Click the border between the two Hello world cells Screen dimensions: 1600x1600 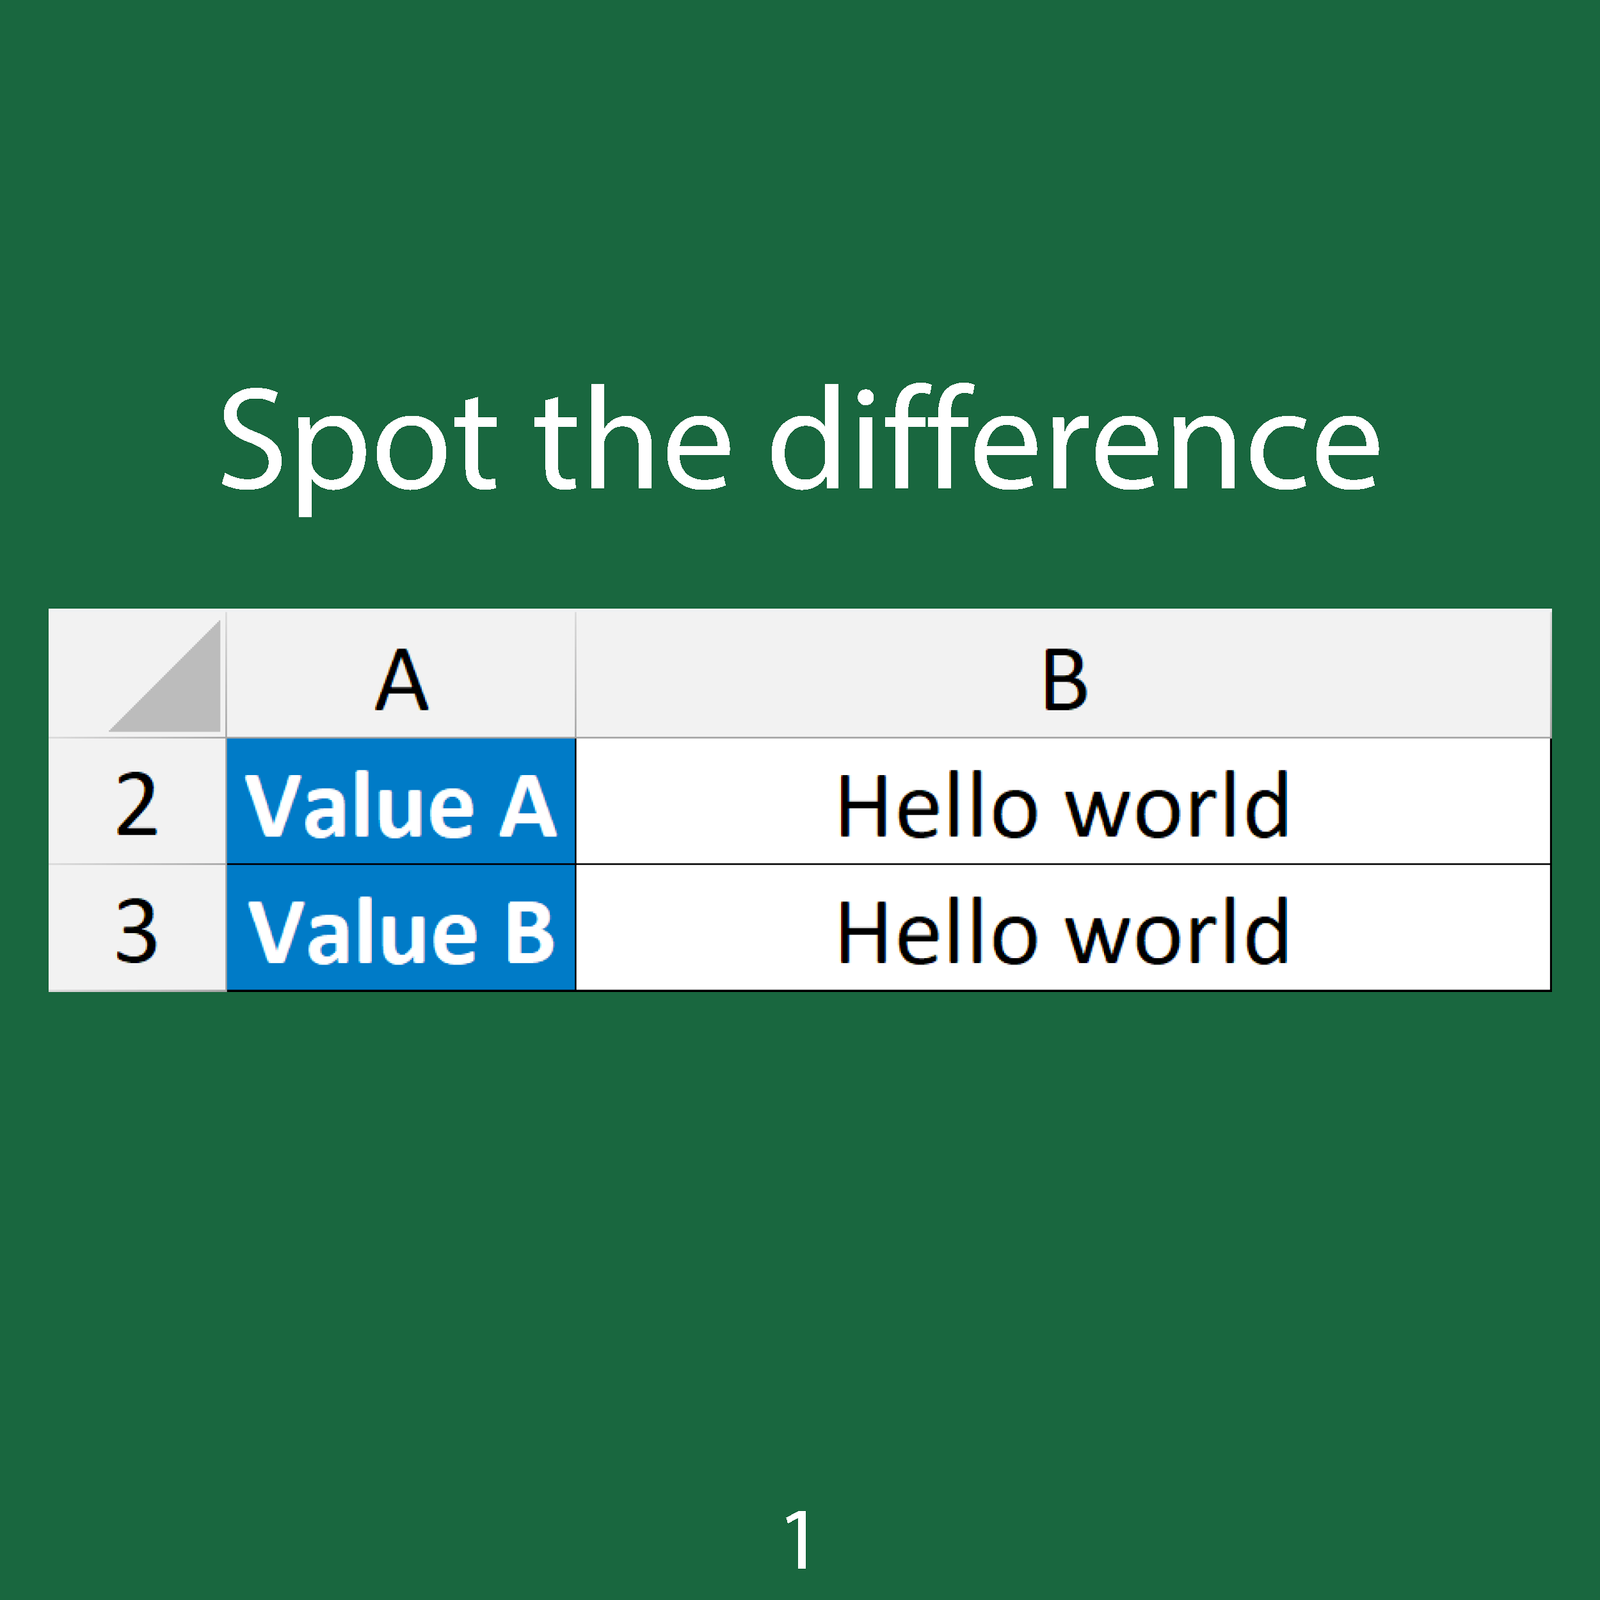1063,865
